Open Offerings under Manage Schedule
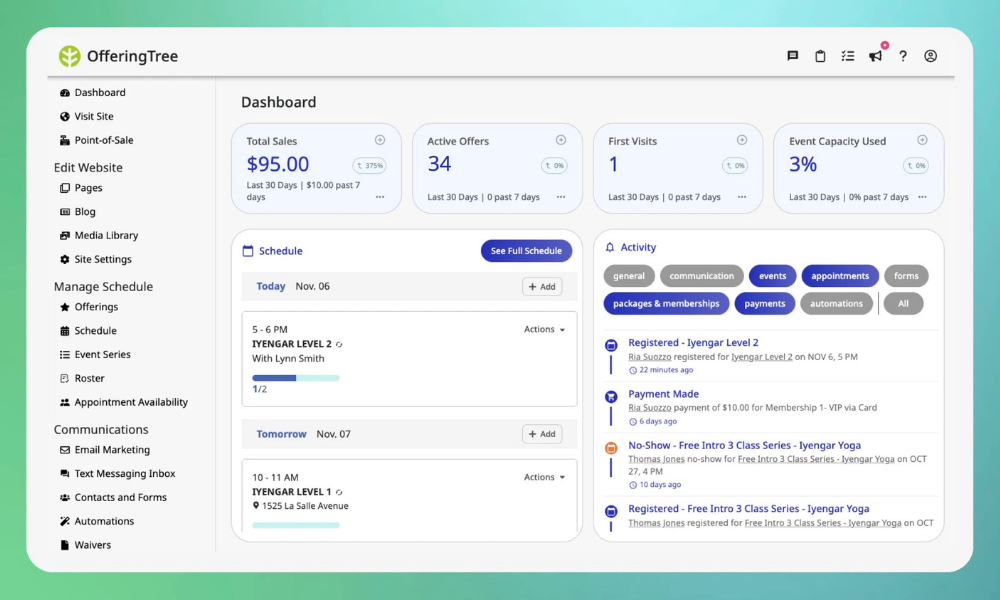The image size is (1000, 600). [x=89, y=307]
